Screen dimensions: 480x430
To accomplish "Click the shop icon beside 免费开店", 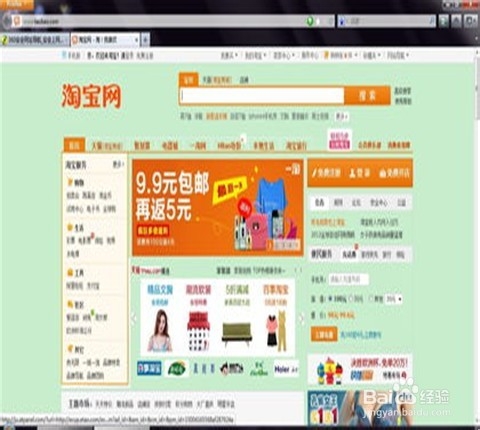I will click(x=382, y=173).
